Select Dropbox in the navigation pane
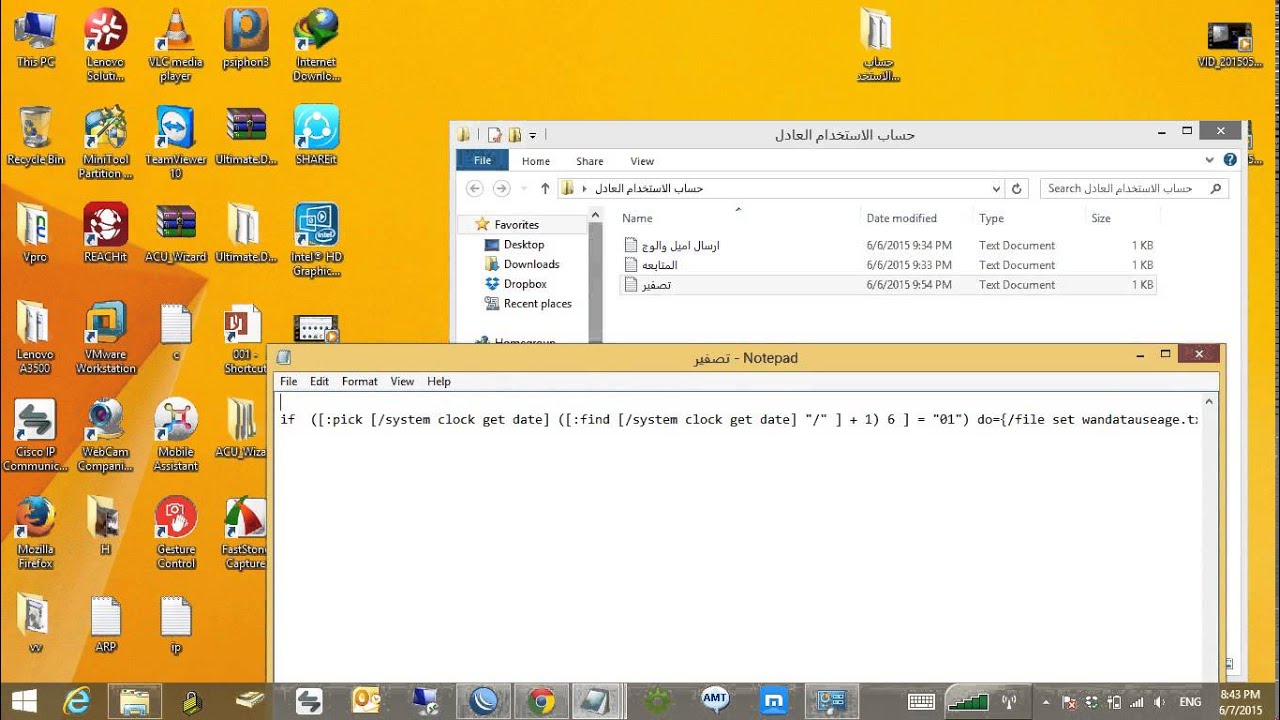 (x=525, y=284)
